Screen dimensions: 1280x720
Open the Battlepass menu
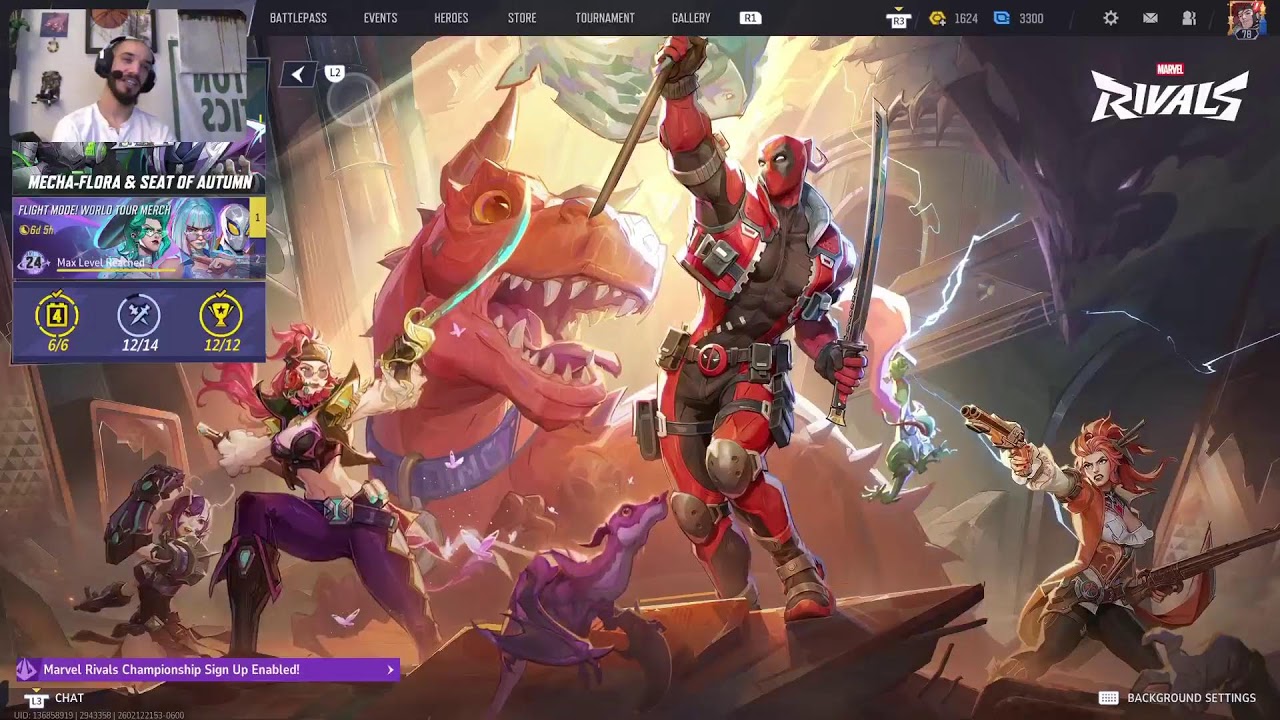pos(298,18)
